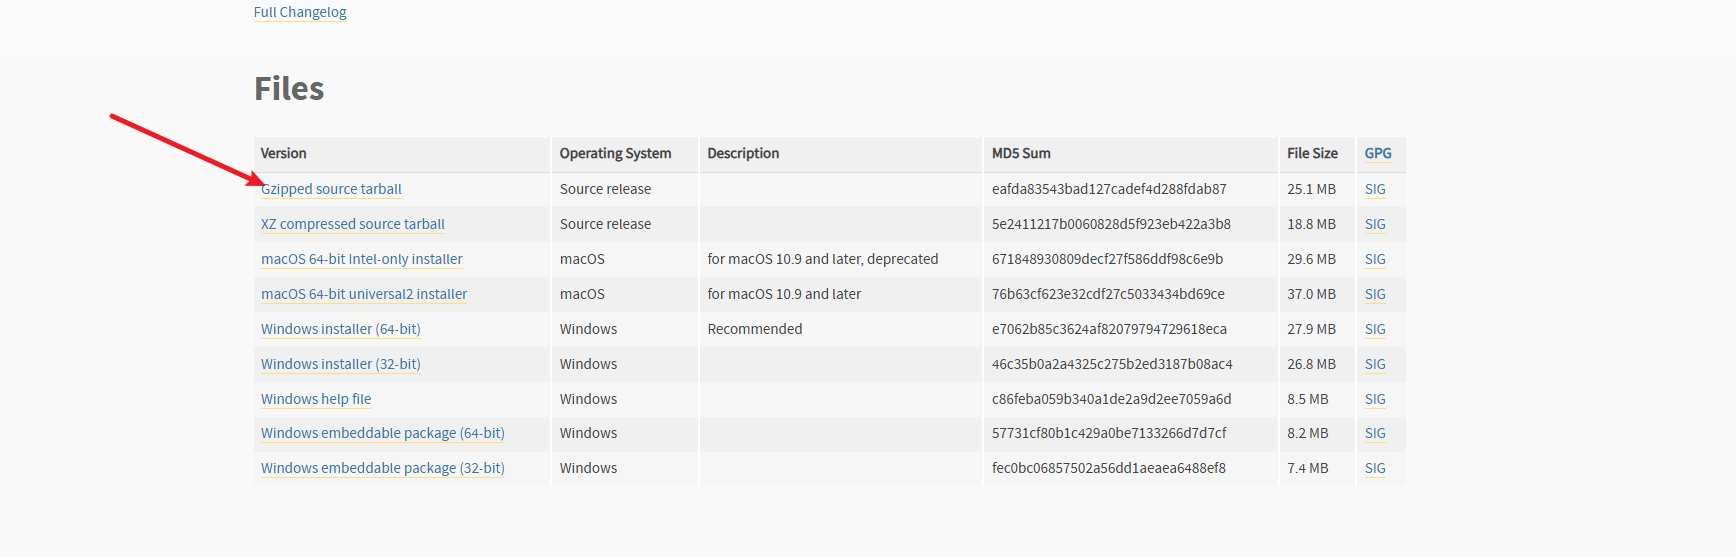The height and width of the screenshot is (557, 1736).
Task: Open SIG for embeddable package 32-bit
Action: [1375, 468]
